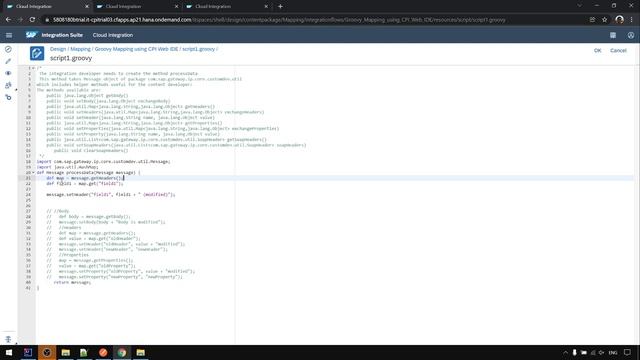Click line number 24 in the gutter
This screenshot has height=360, width=640.
click(28, 195)
